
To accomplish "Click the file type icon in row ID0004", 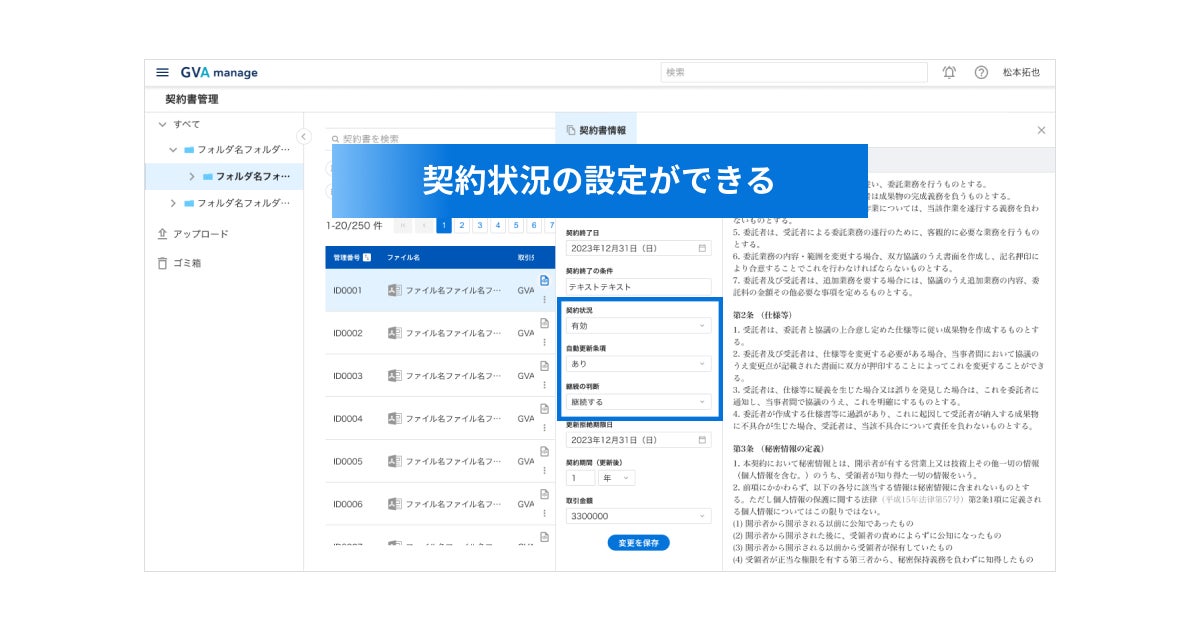I will coord(394,419).
